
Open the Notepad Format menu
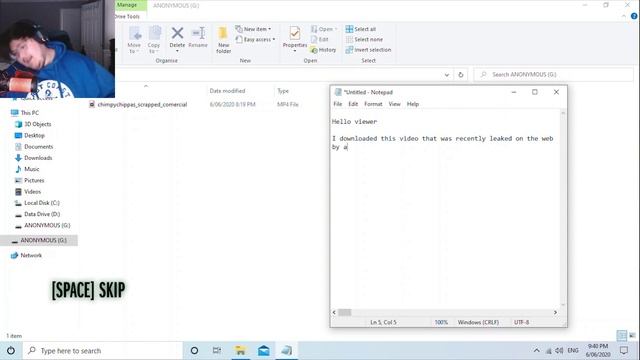(x=373, y=104)
